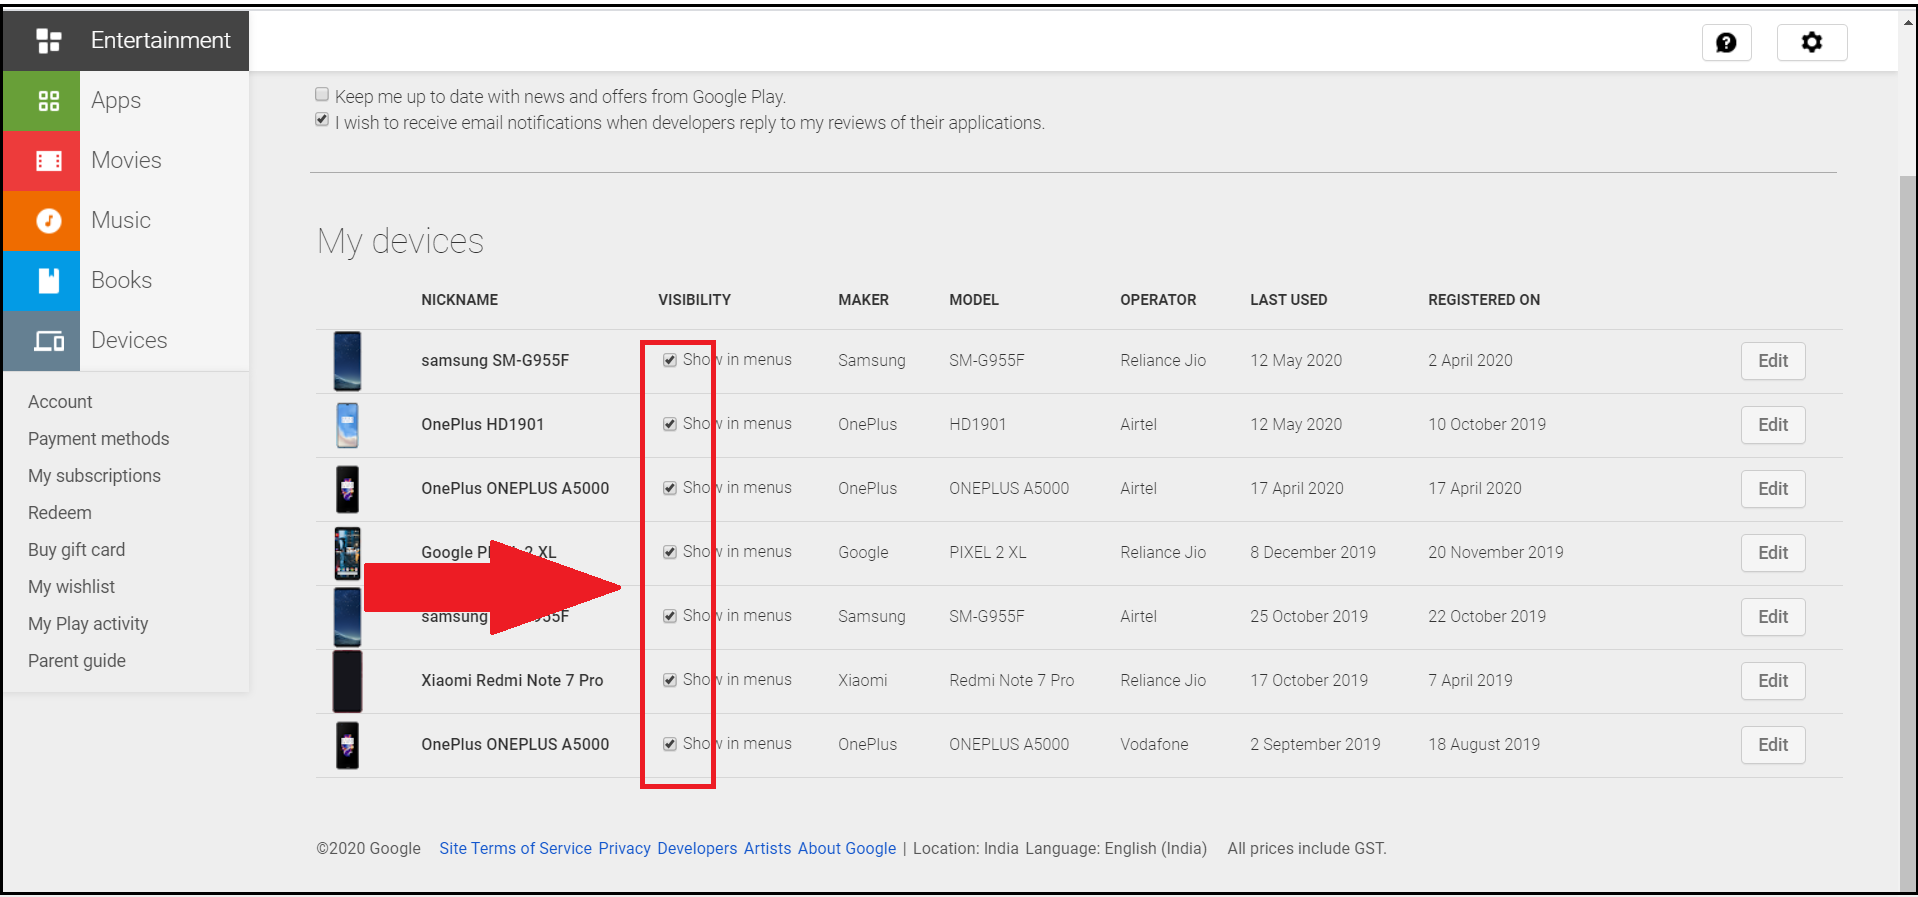Toggle Show in menus for Pixel 2 XL
The height and width of the screenshot is (897, 1918).
click(670, 552)
